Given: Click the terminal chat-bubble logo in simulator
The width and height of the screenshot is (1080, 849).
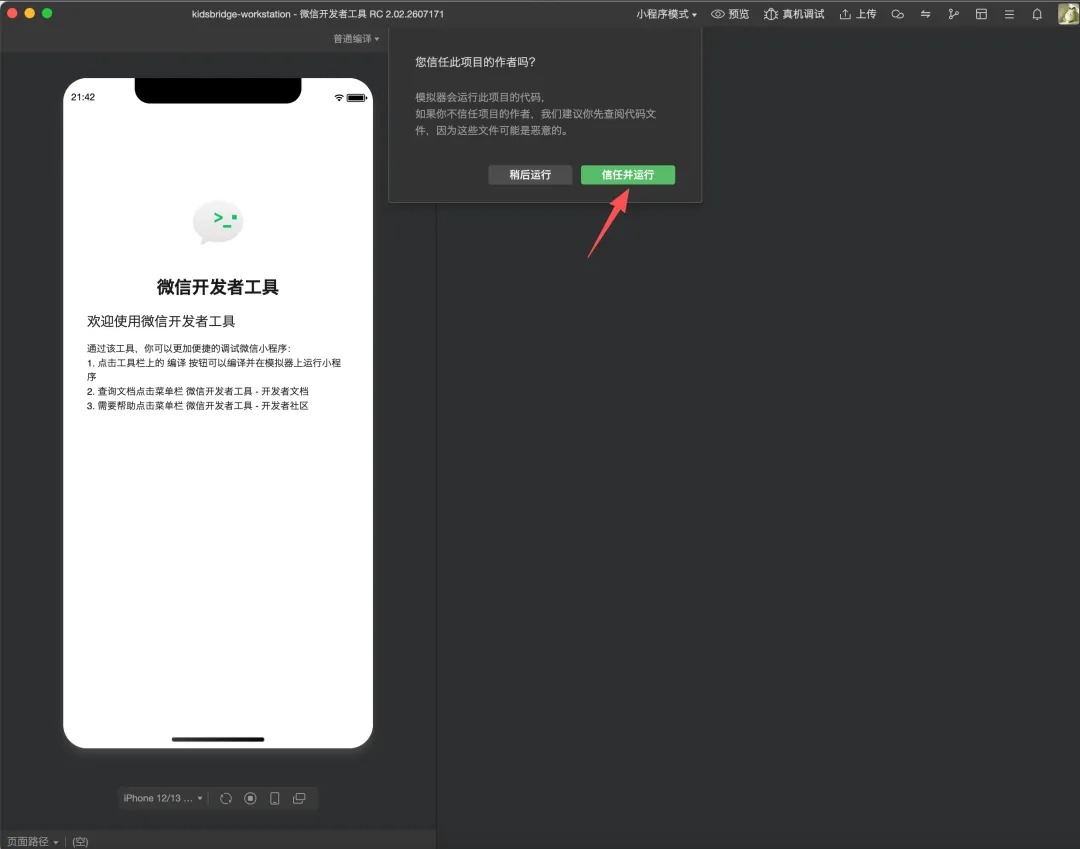Looking at the screenshot, I should 218,222.
